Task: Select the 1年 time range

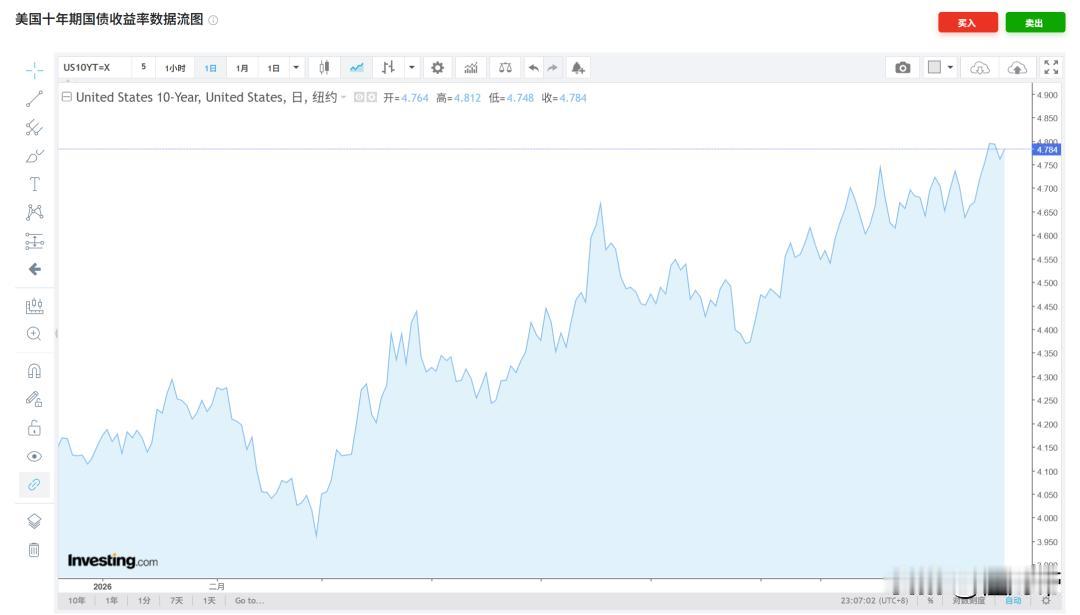Action: 111,601
